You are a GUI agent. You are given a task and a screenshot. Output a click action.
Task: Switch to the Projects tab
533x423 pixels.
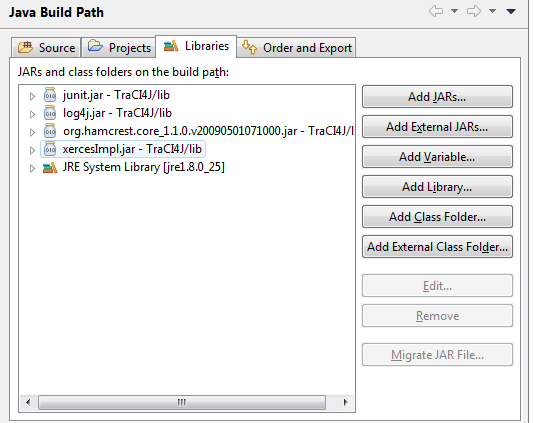tap(119, 48)
